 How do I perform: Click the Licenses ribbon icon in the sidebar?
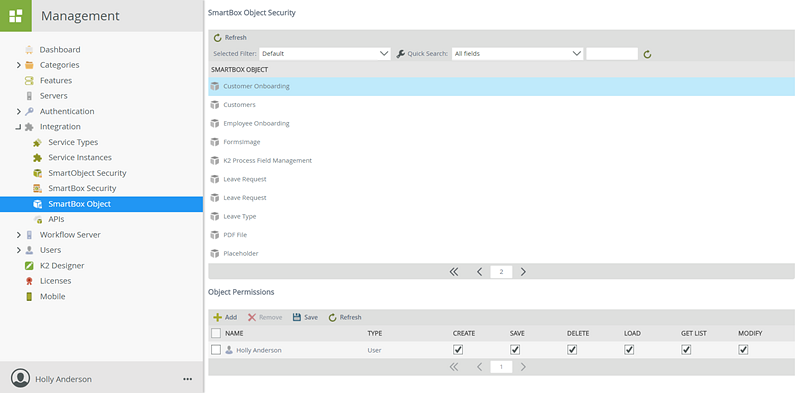(30, 281)
